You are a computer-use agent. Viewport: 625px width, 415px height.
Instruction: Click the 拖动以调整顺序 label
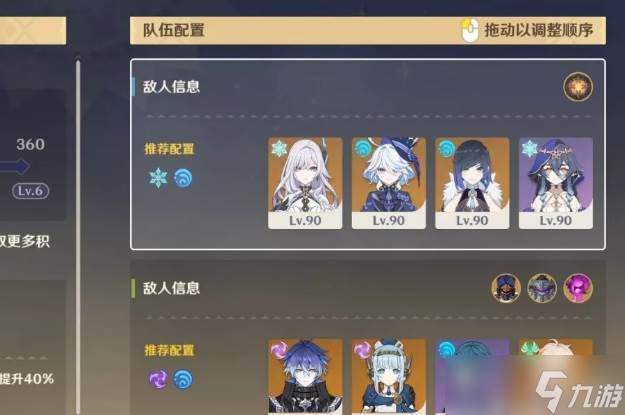pyautogui.click(x=539, y=30)
